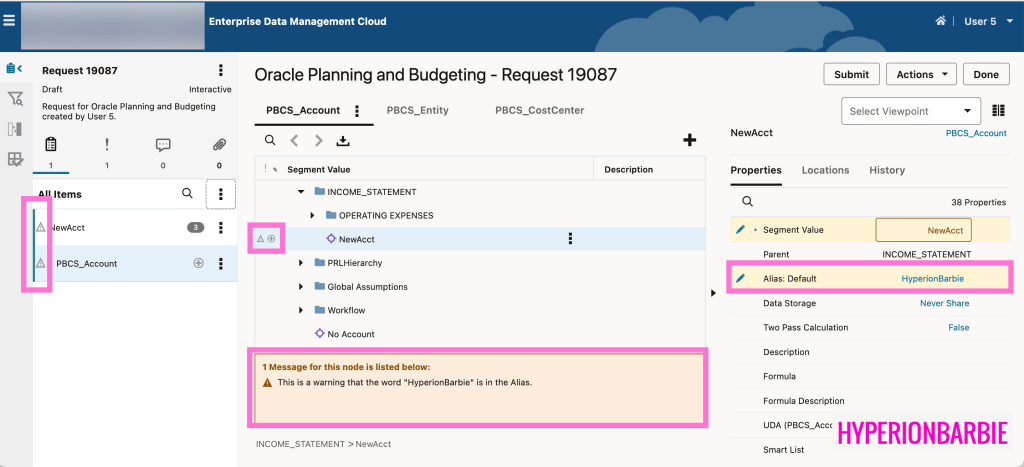Click the pencil icon for Alias: Default
Image resolution: width=1024 pixels, height=467 pixels.
coord(741,278)
